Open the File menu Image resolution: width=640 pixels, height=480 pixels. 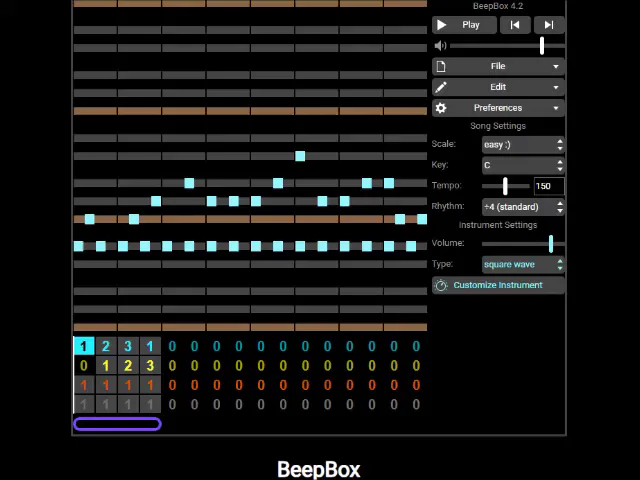(x=498, y=66)
